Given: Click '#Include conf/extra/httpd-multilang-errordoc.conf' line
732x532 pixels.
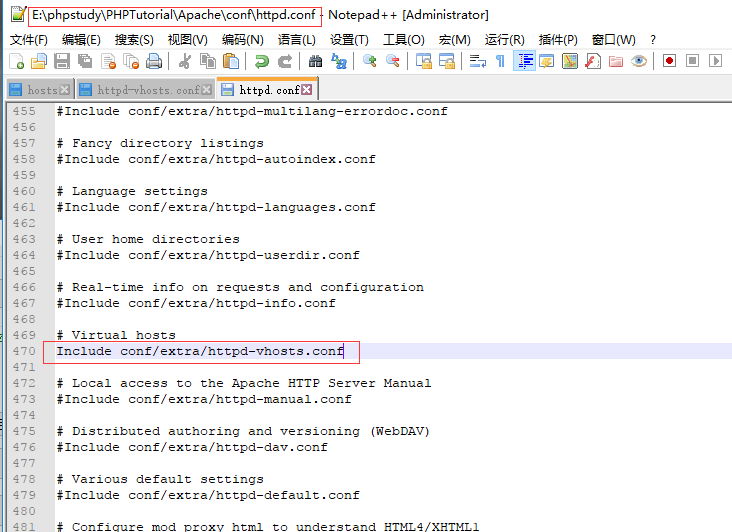Looking at the screenshot, I should [252, 112].
